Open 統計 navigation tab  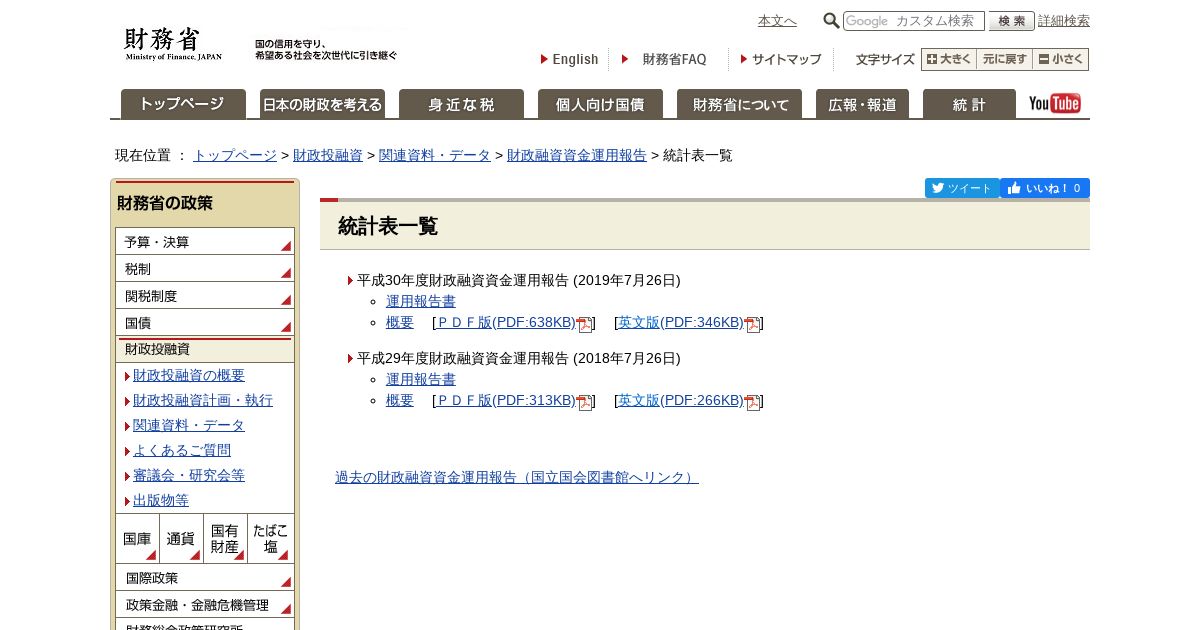969,104
